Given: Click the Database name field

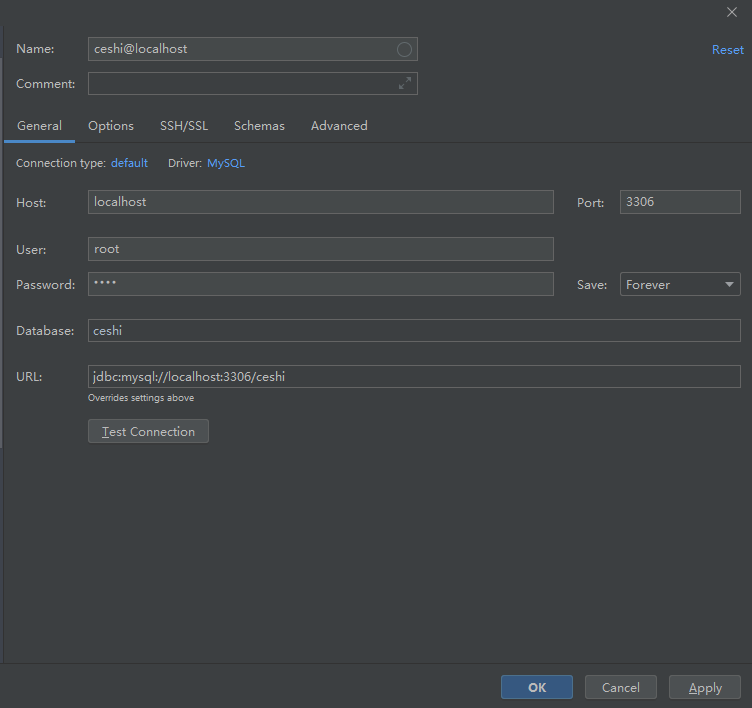Looking at the screenshot, I should coord(414,330).
